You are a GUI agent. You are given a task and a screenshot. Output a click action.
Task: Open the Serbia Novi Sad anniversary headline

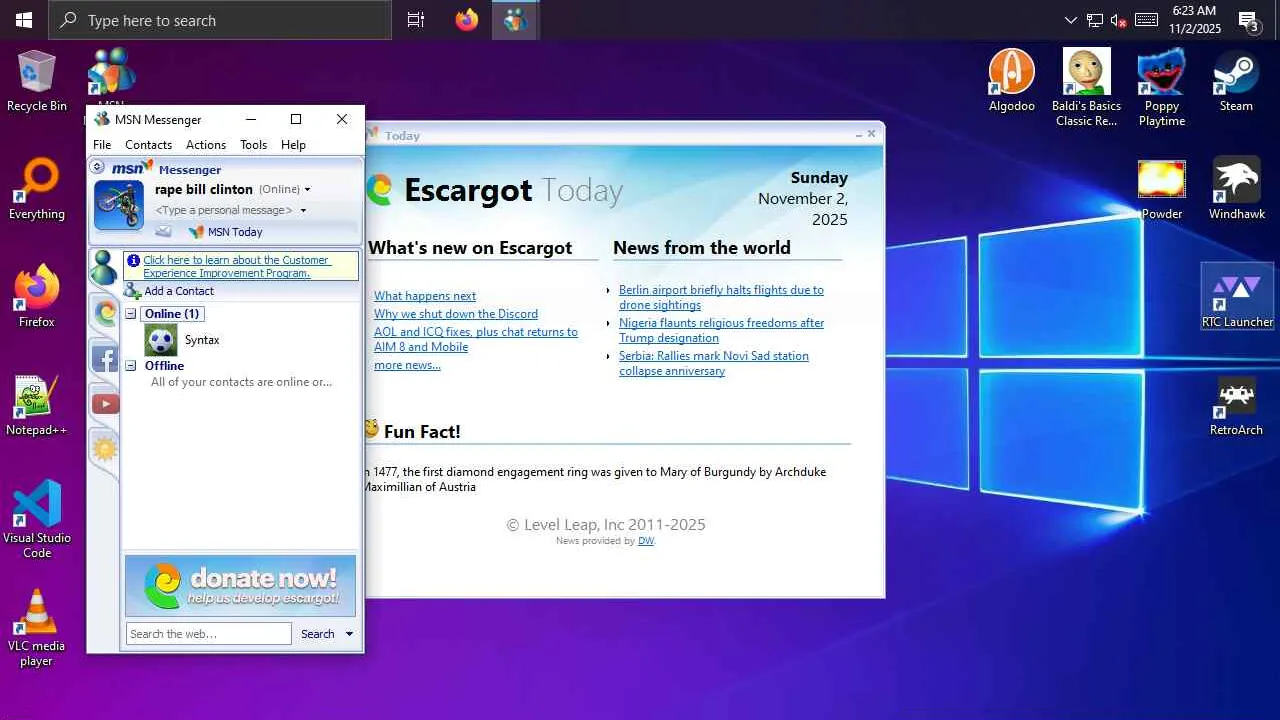coord(714,363)
